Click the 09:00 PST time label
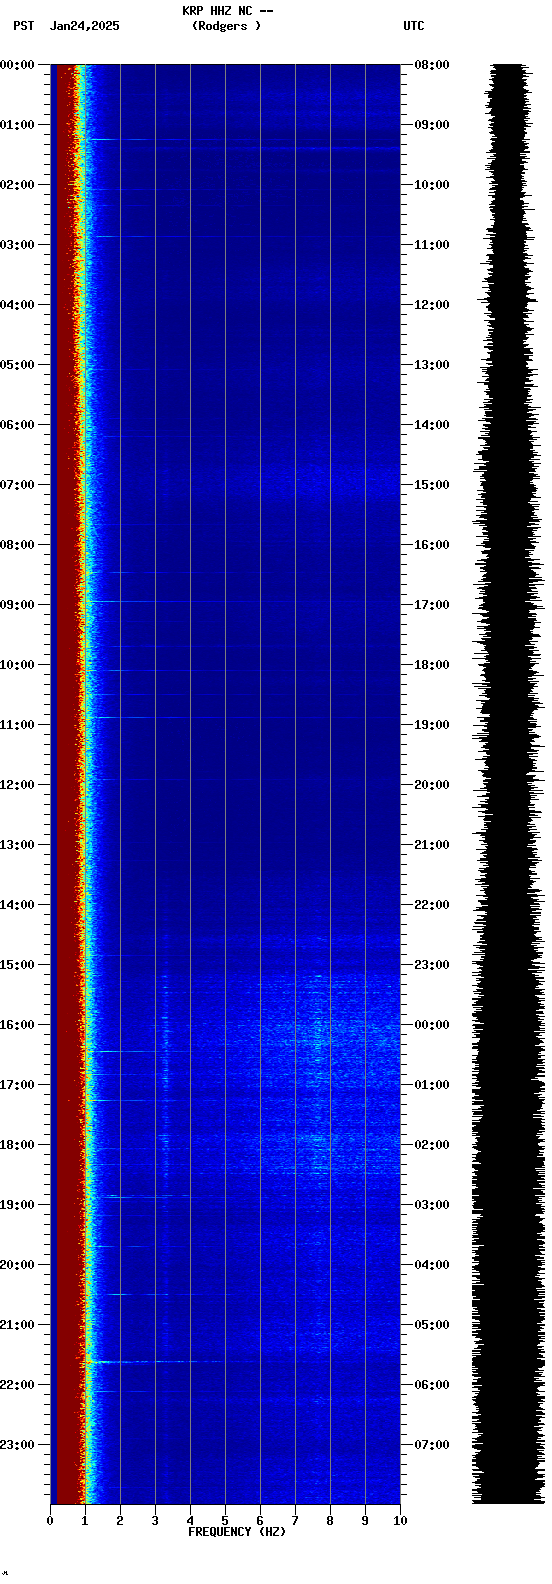Screen dimensions: 552x1584 [x=18, y=605]
